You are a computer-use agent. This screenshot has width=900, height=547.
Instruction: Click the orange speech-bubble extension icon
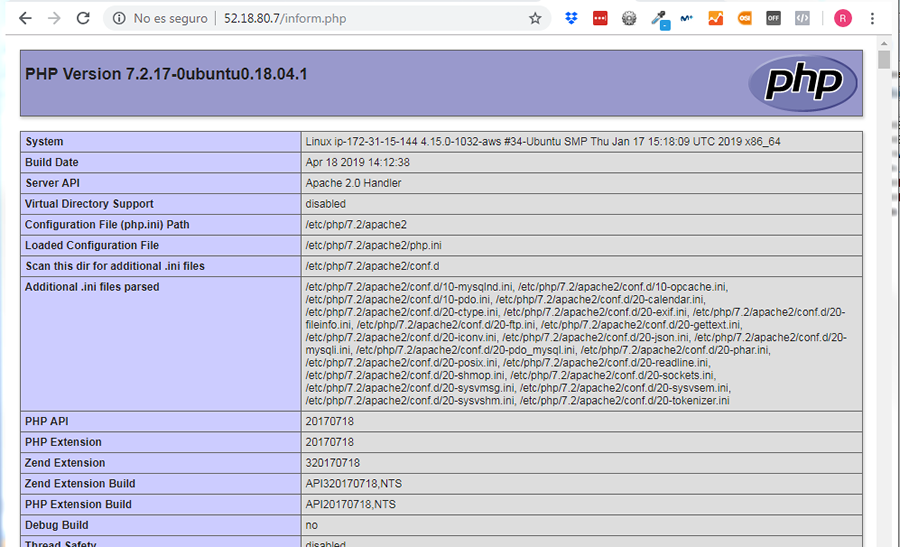coord(744,18)
